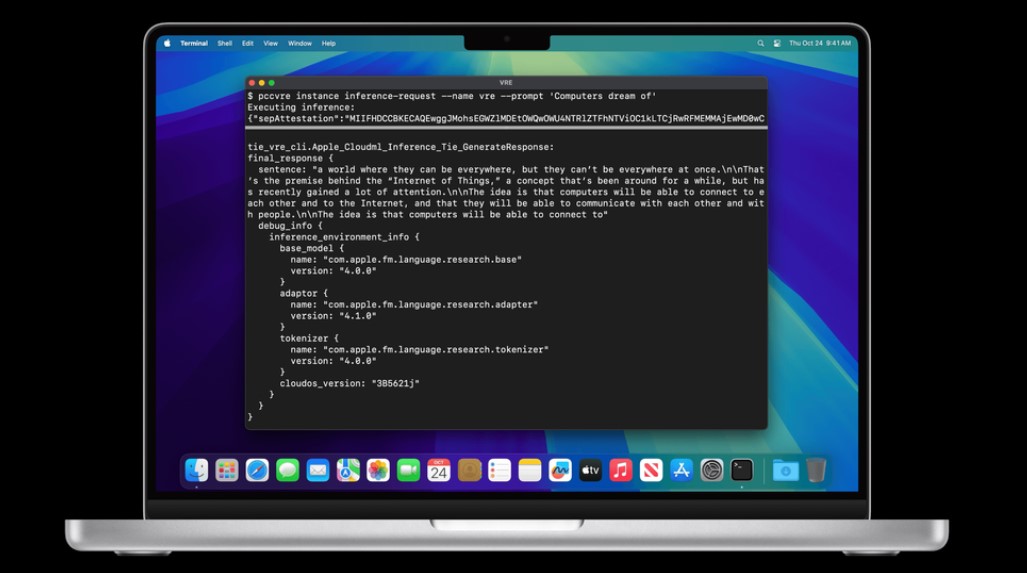Click 'inference_environment_info {' line
This screenshot has height=573, width=1027.
pos(344,237)
